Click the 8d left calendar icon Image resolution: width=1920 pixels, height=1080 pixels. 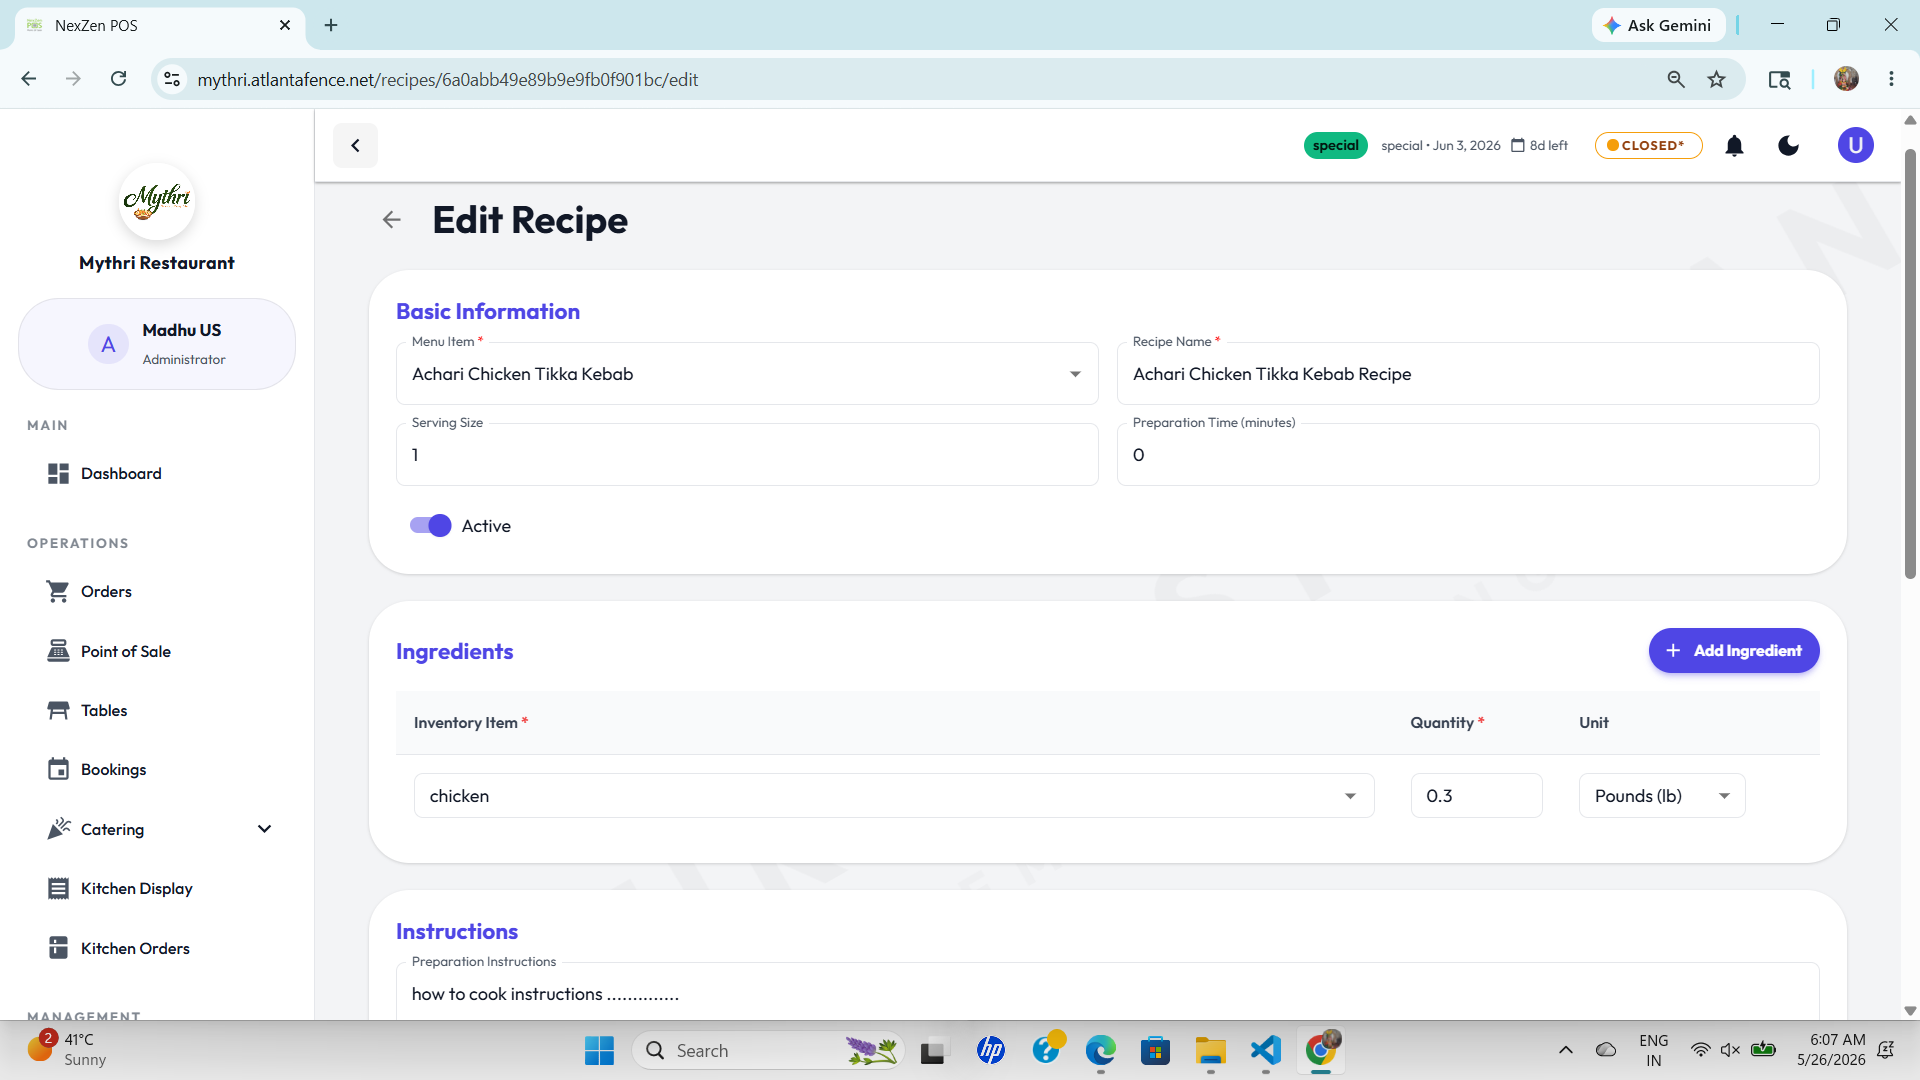tap(1518, 146)
